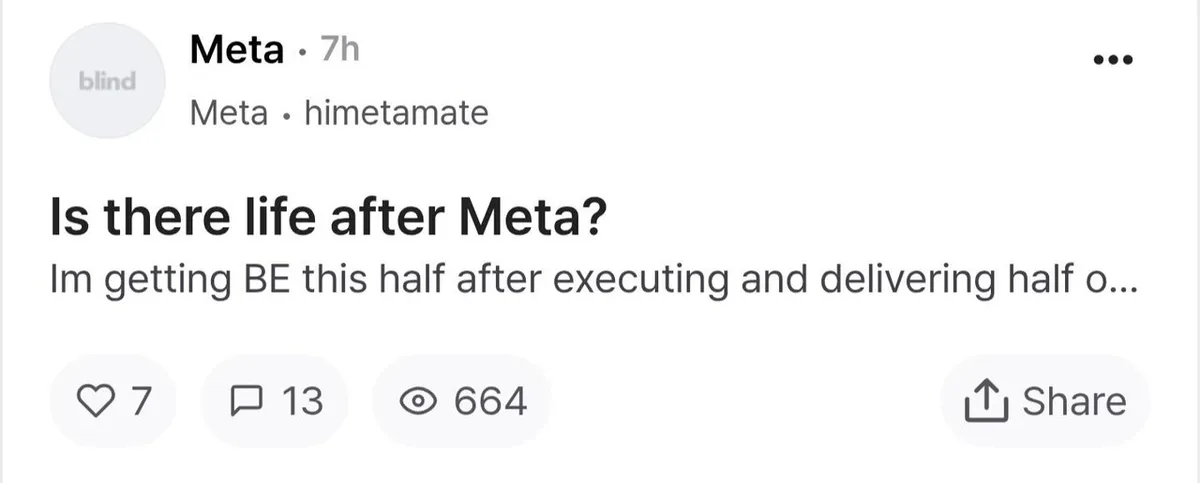Expand the truncated post preview text
The height and width of the screenshot is (483, 1200).
[x=590, y=281]
